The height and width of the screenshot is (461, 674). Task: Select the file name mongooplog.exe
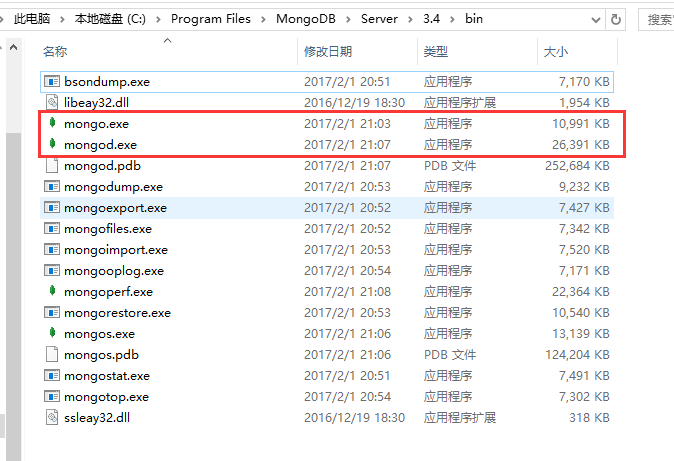click(114, 271)
